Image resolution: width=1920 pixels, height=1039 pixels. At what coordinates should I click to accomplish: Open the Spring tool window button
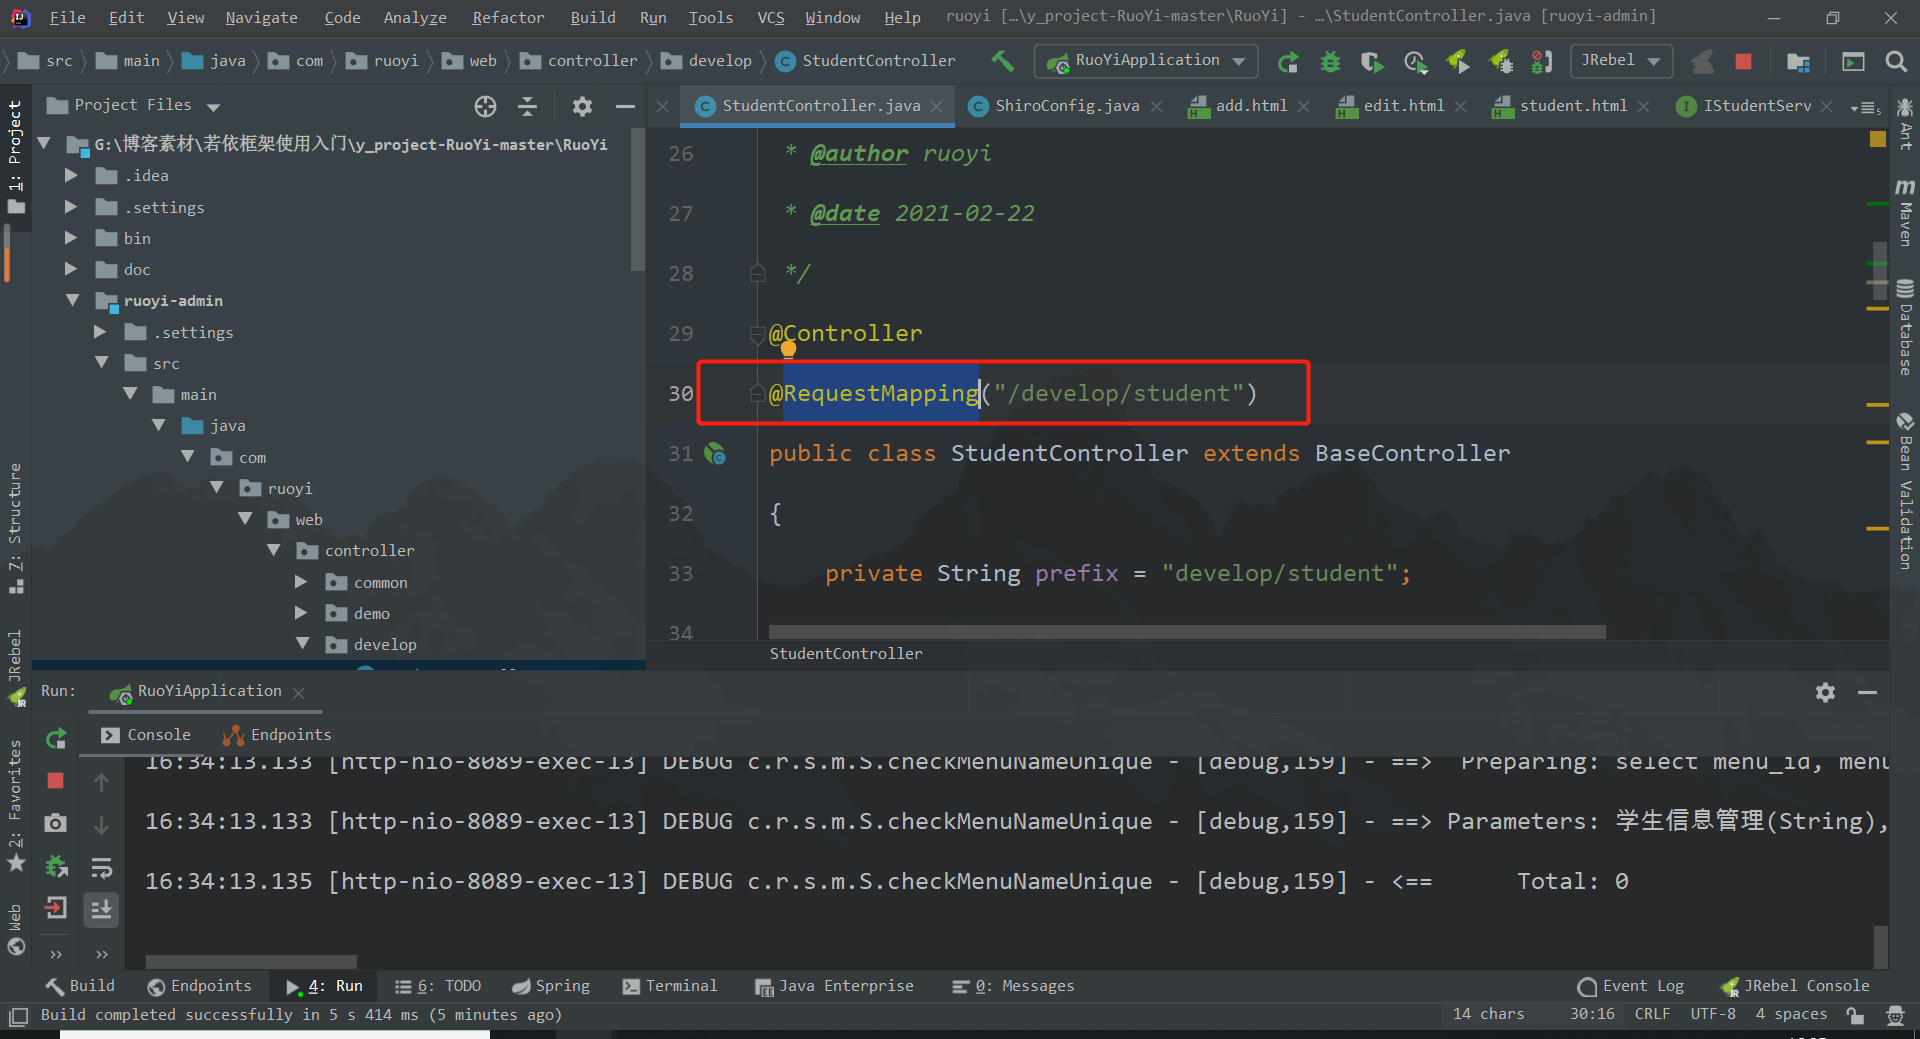click(x=551, y=986)
